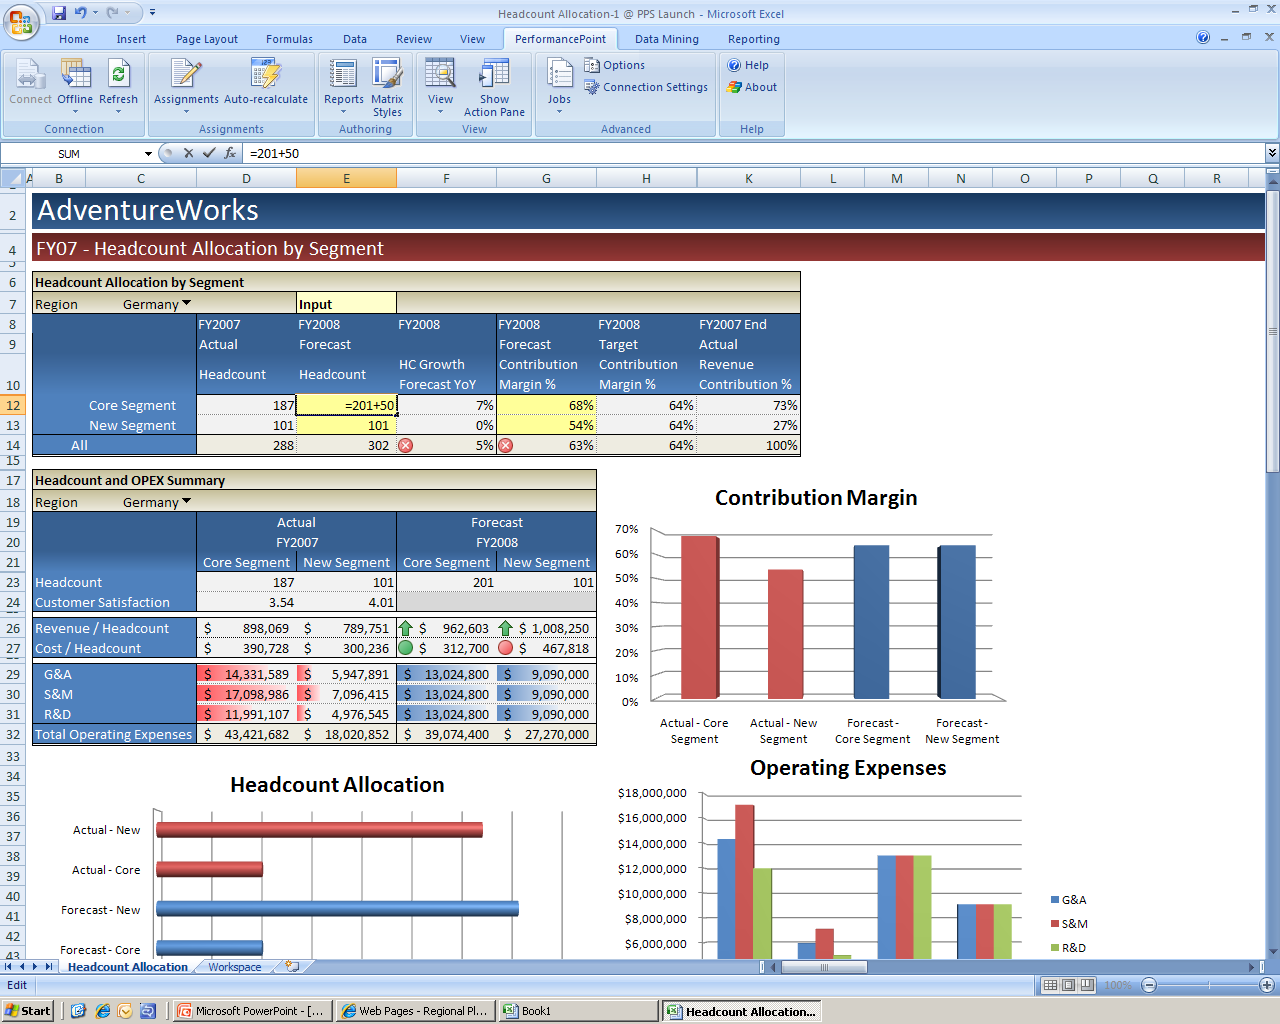
Task: Open Connection Settings
Action: point(646,87)
